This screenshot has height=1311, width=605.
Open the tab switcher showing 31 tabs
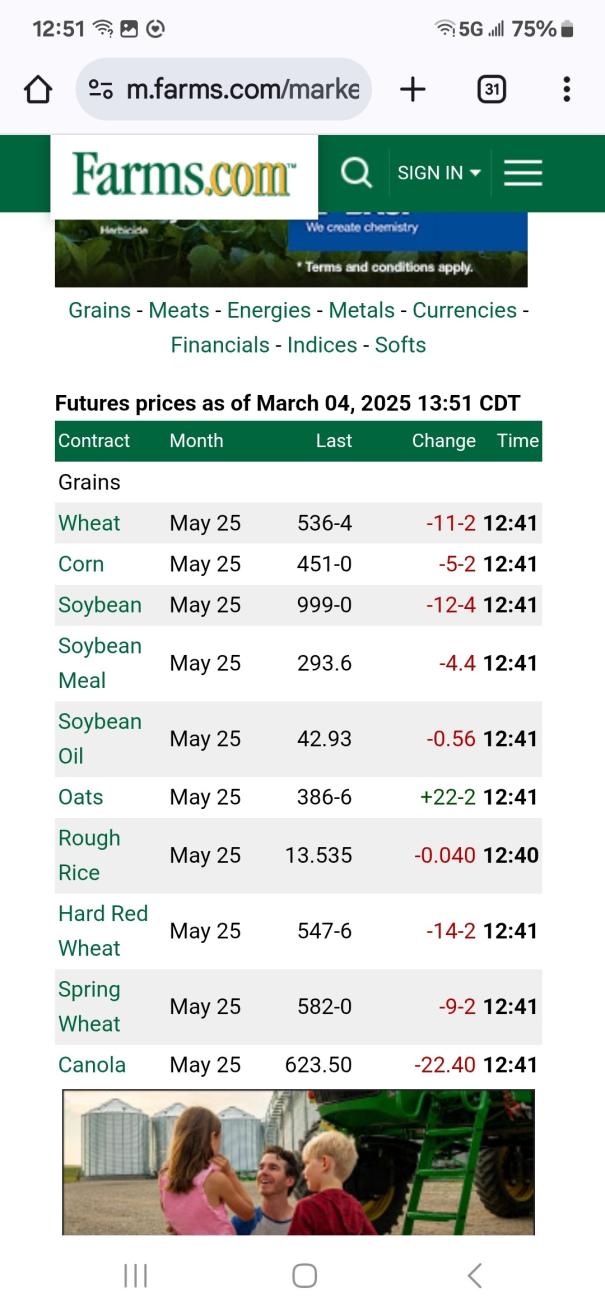coord(491,90)
